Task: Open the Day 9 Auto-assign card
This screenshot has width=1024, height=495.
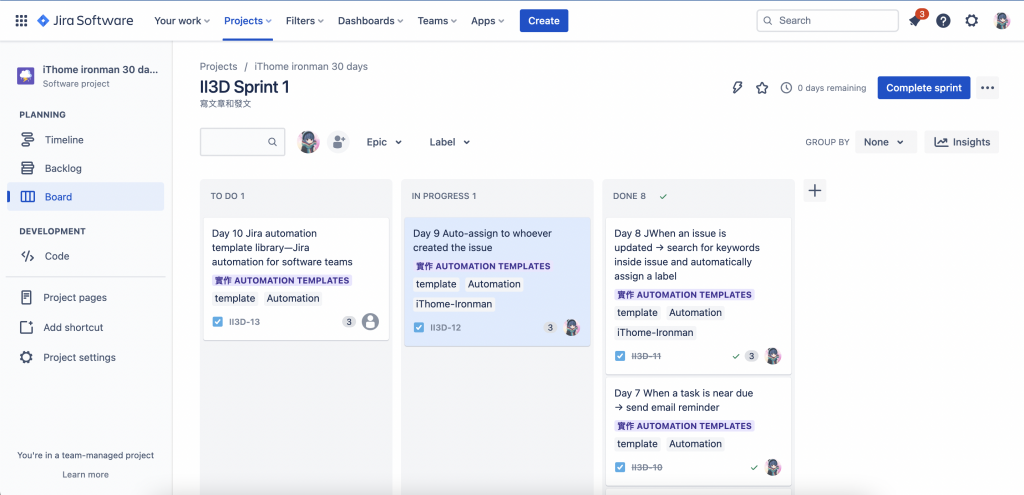Action: 497,281
